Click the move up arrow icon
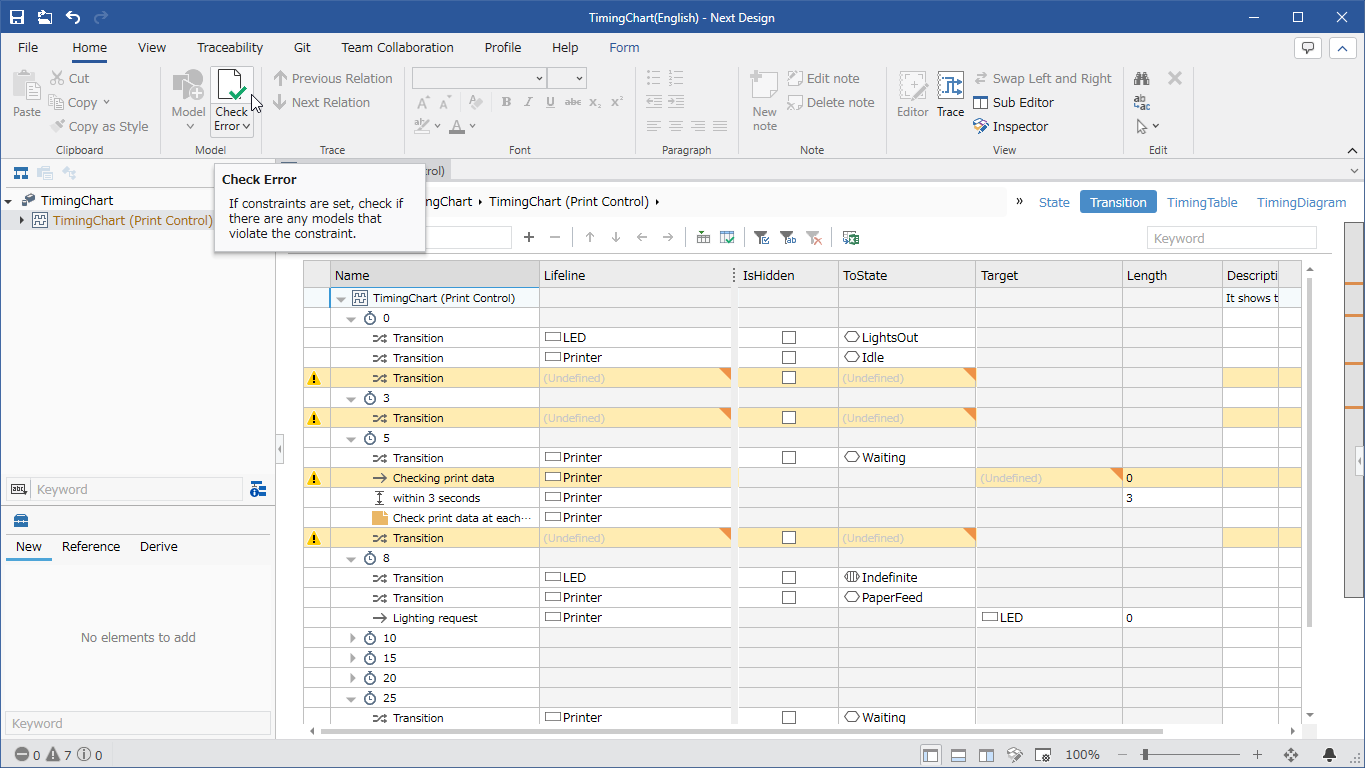Image resolution: width=1365 pixels, height=768 pixels. pyautogui.click(x=590, y=237)
